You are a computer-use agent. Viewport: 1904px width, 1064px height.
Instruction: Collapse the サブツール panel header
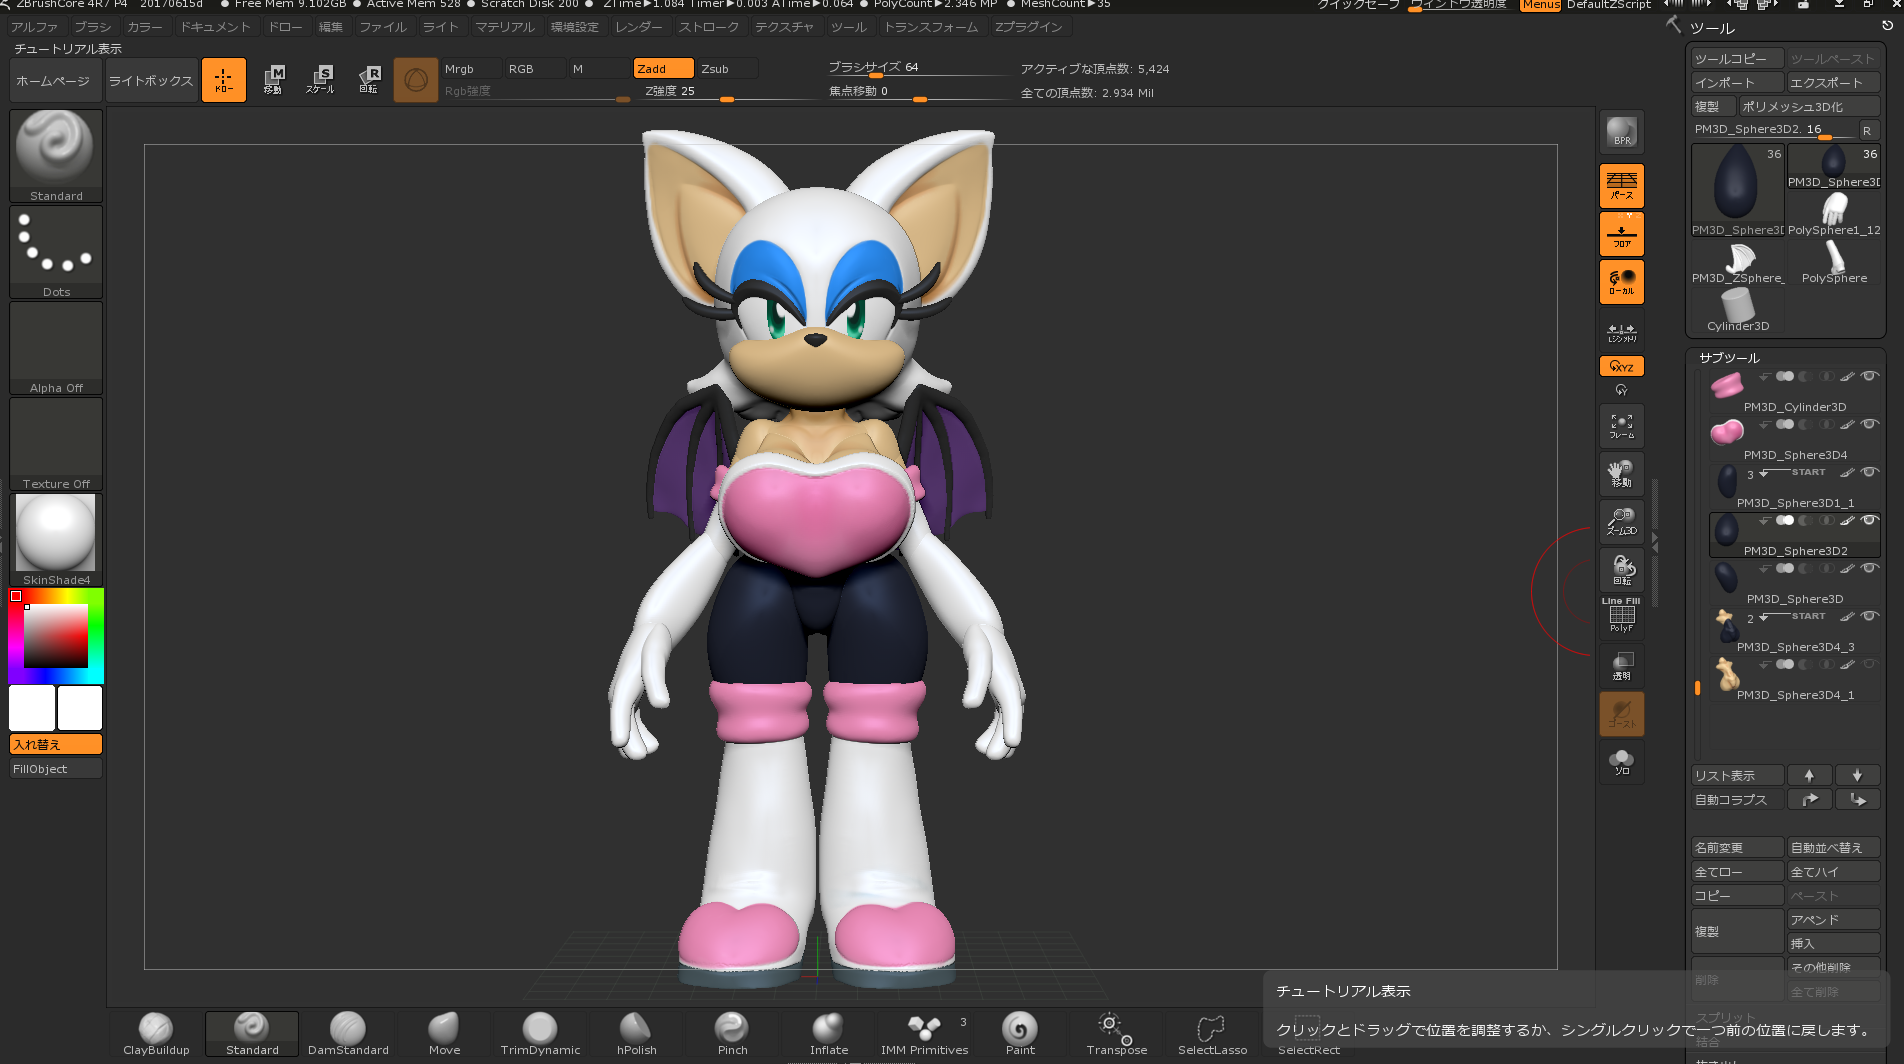click(1729, 357)
